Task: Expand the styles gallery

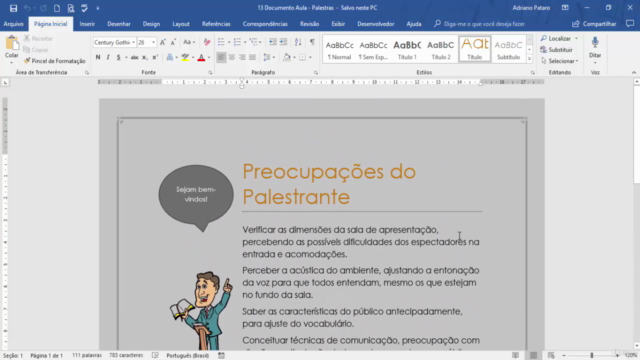Action: [x=529, y=59]
